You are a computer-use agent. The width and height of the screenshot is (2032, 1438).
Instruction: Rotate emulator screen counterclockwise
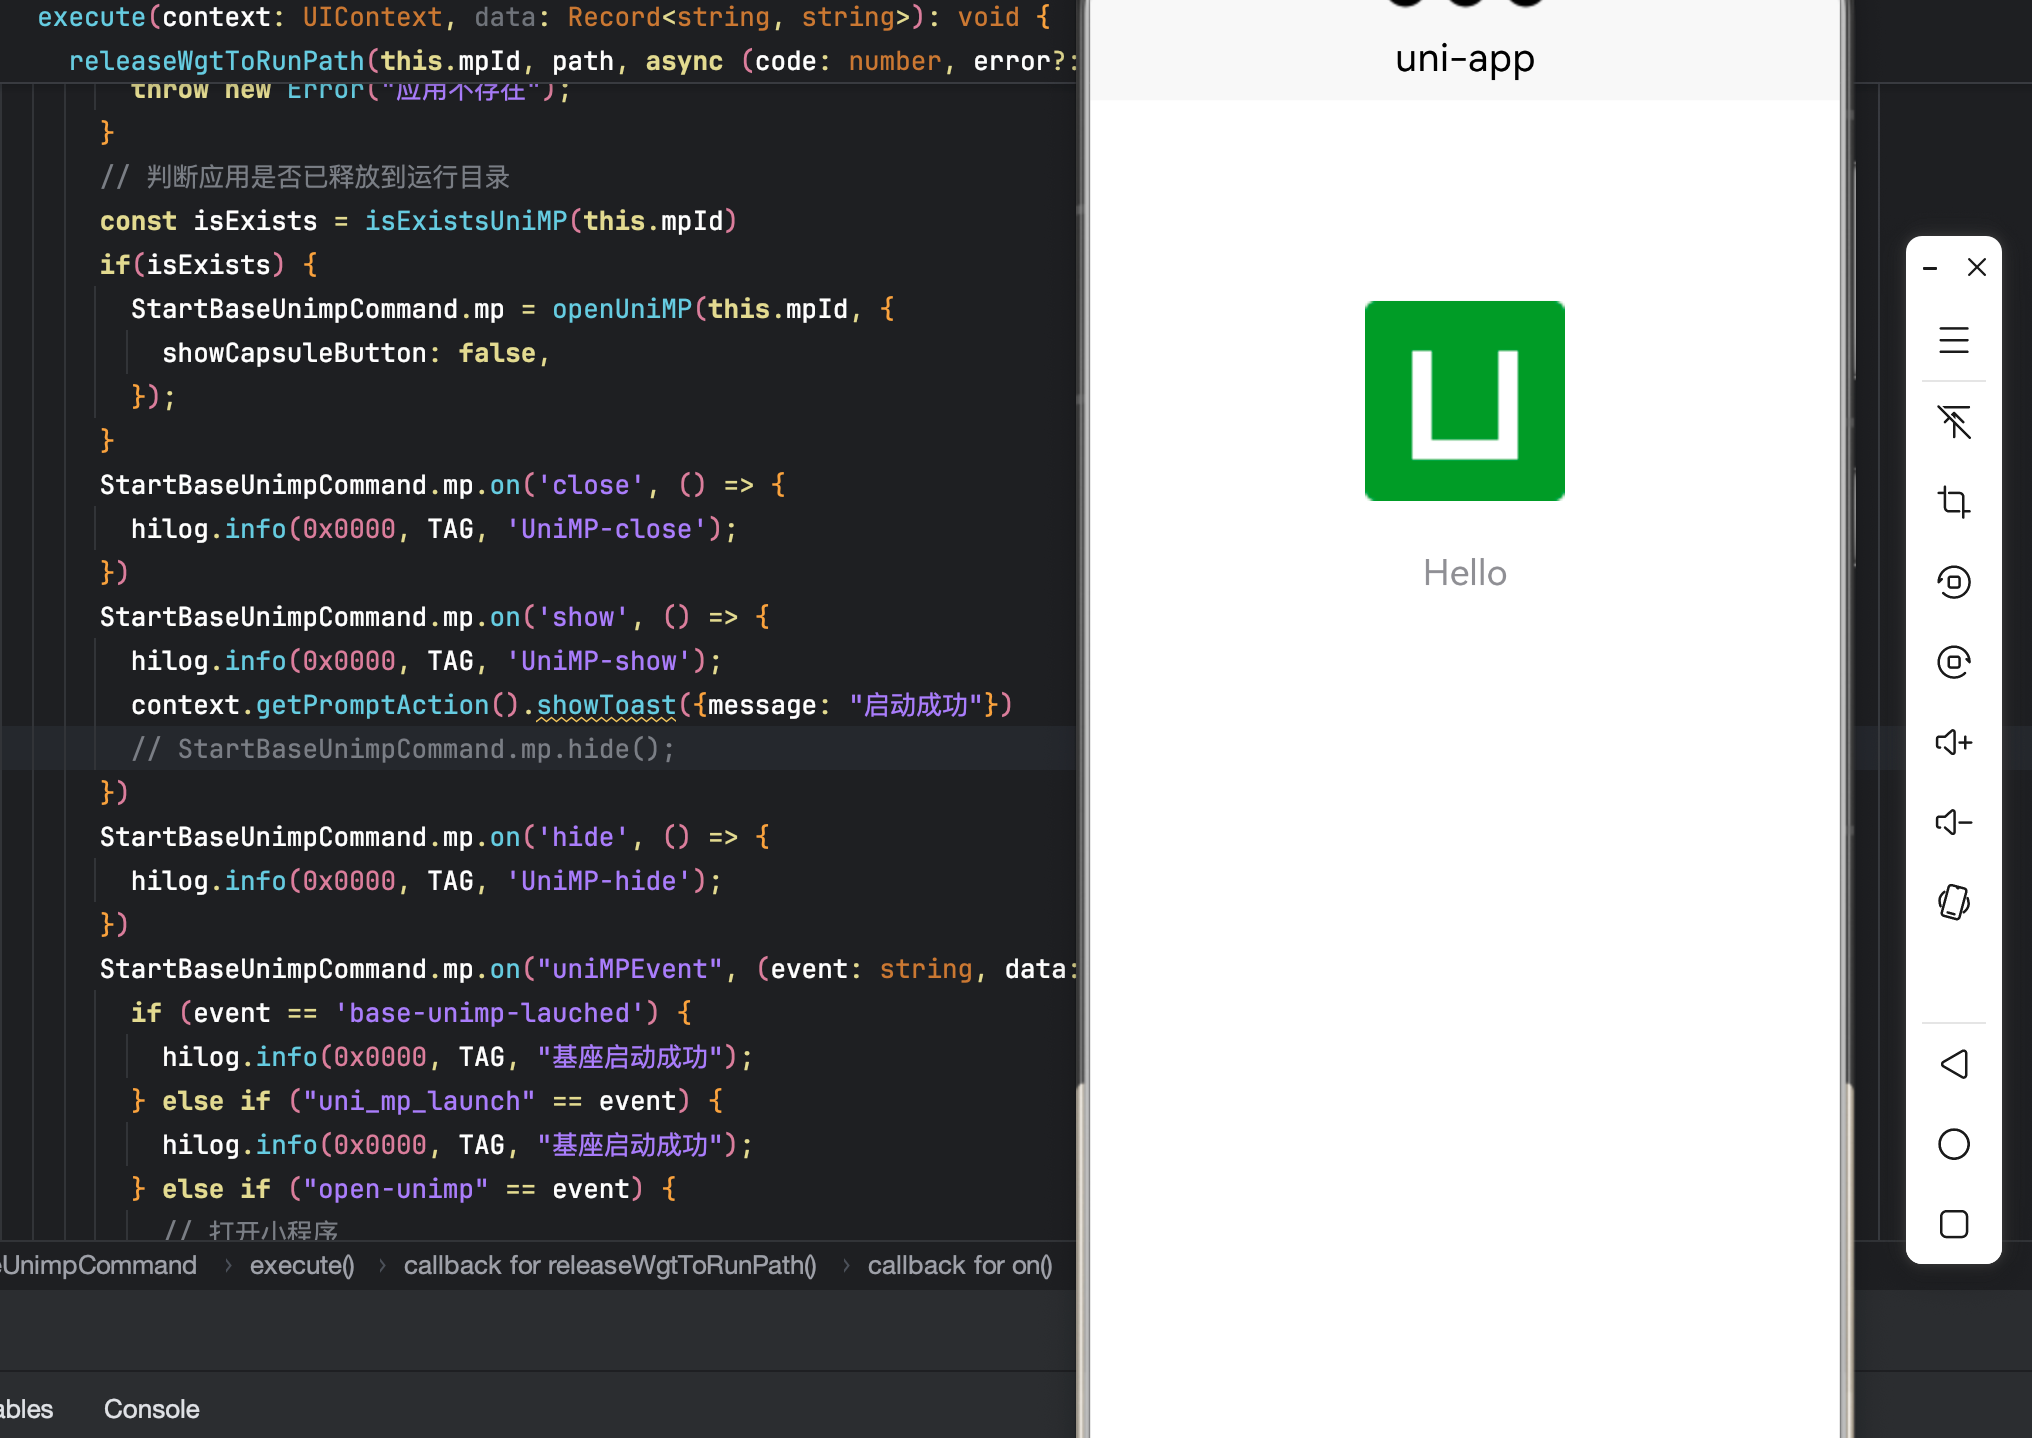[x=1953, y=582]
